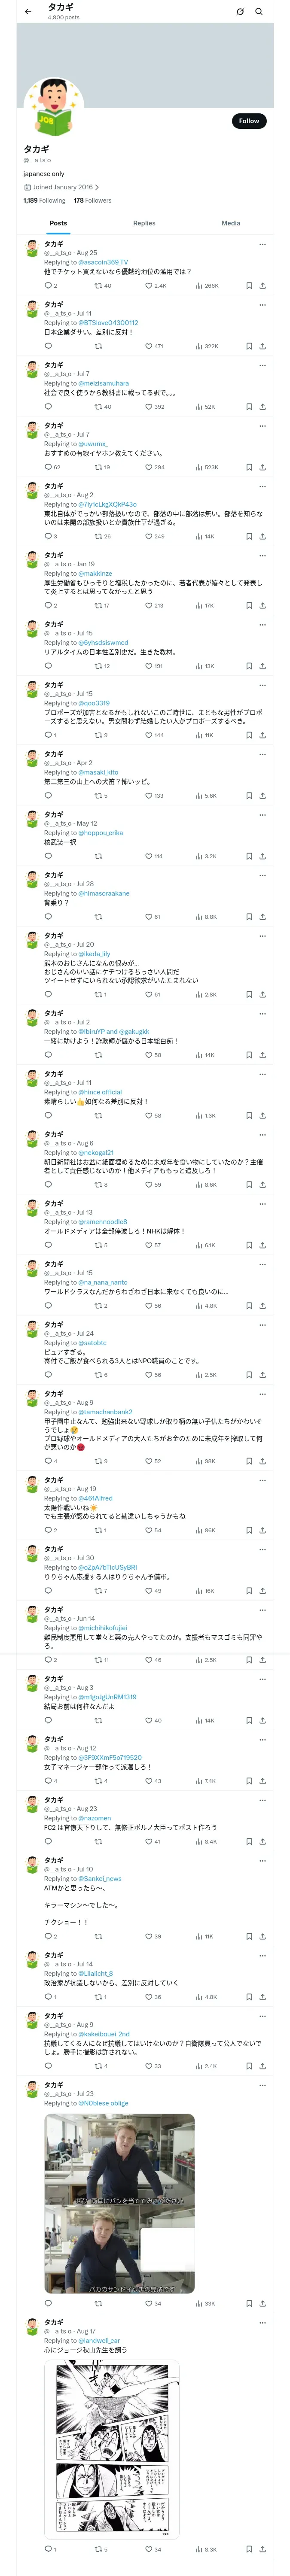Open the search icon in the header

click(x=259, y=12)
